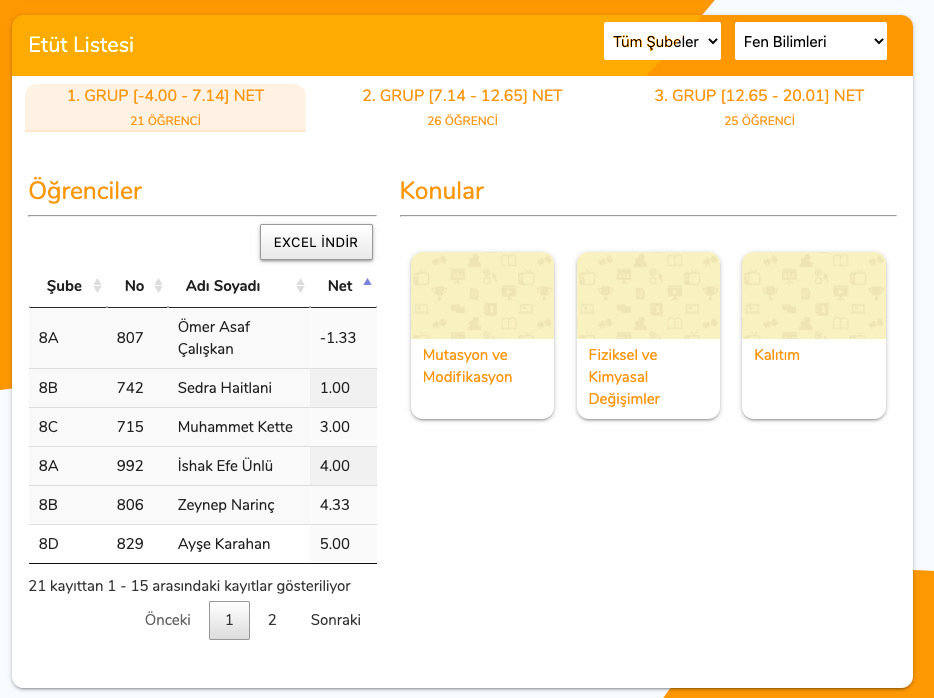Select the 1. GRUP tab
This screenshot has width=934, height=698.
pyautogui.click(x=165, y=107)
